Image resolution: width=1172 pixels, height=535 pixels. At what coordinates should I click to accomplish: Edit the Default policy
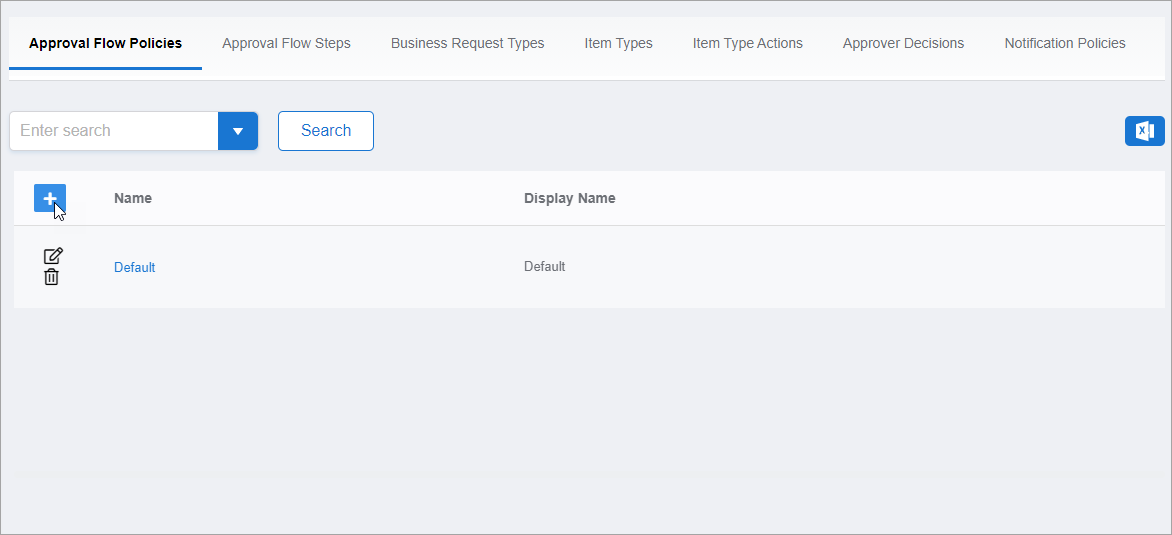(53, 256)
